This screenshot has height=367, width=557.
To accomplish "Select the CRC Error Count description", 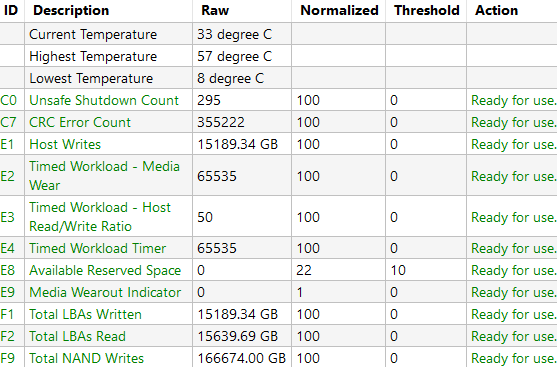I will pyautogui.click(x=80, y=123).
